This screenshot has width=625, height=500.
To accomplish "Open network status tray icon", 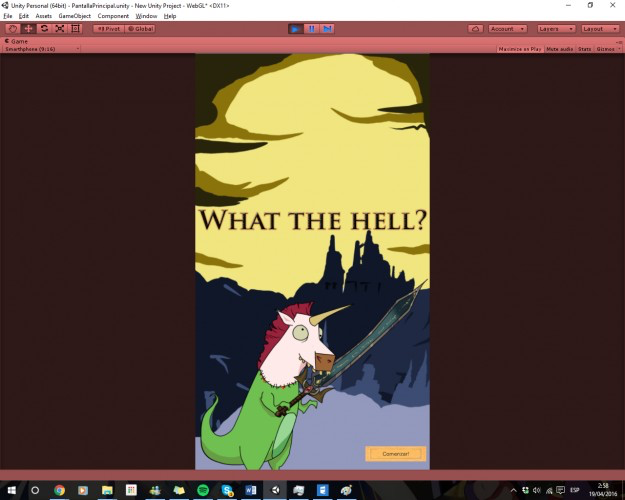I will (x=549, y=490).
